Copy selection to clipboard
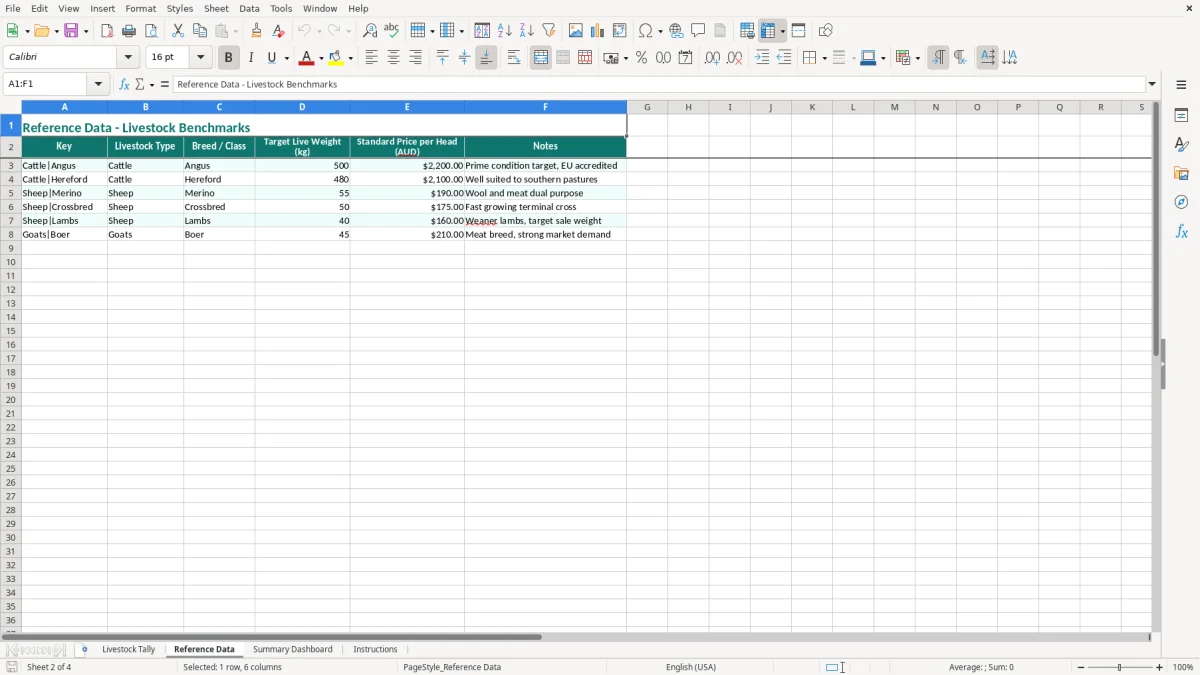The image size is (1200, 675). tap(200, 31)
